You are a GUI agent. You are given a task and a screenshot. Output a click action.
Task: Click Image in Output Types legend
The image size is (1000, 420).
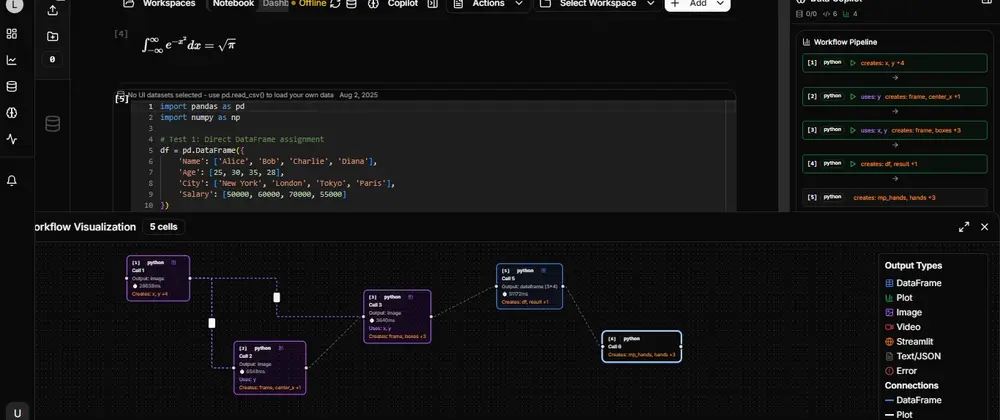(x=903, y=312)
